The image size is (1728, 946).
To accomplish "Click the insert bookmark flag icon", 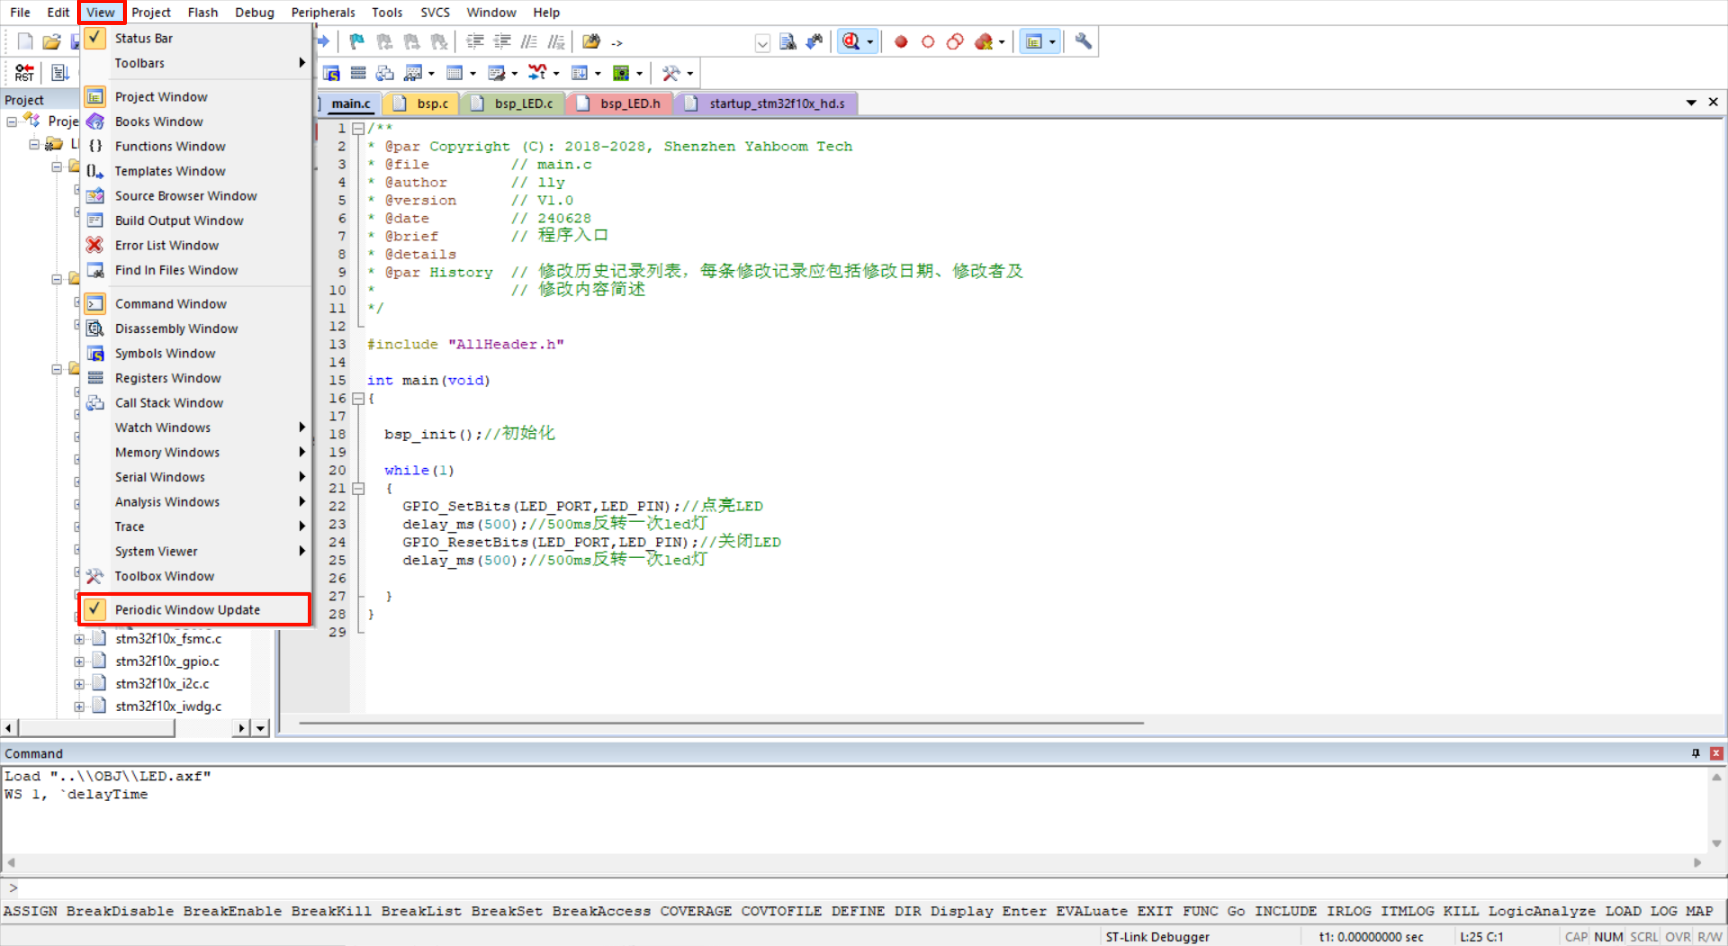I will pos(356,42).
